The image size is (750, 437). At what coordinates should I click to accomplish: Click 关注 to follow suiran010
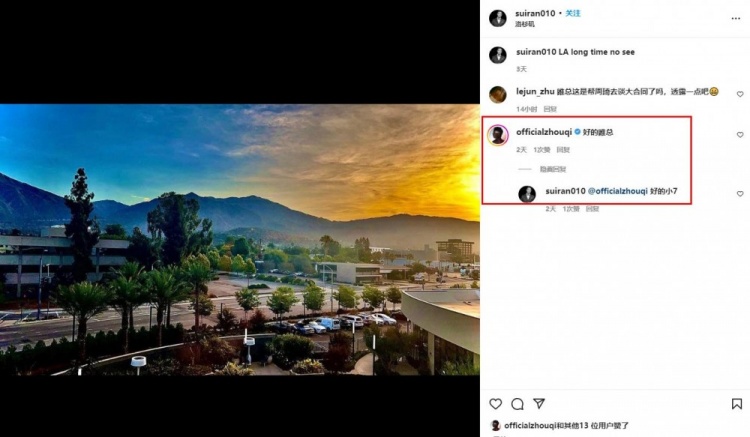pos(573,13)
